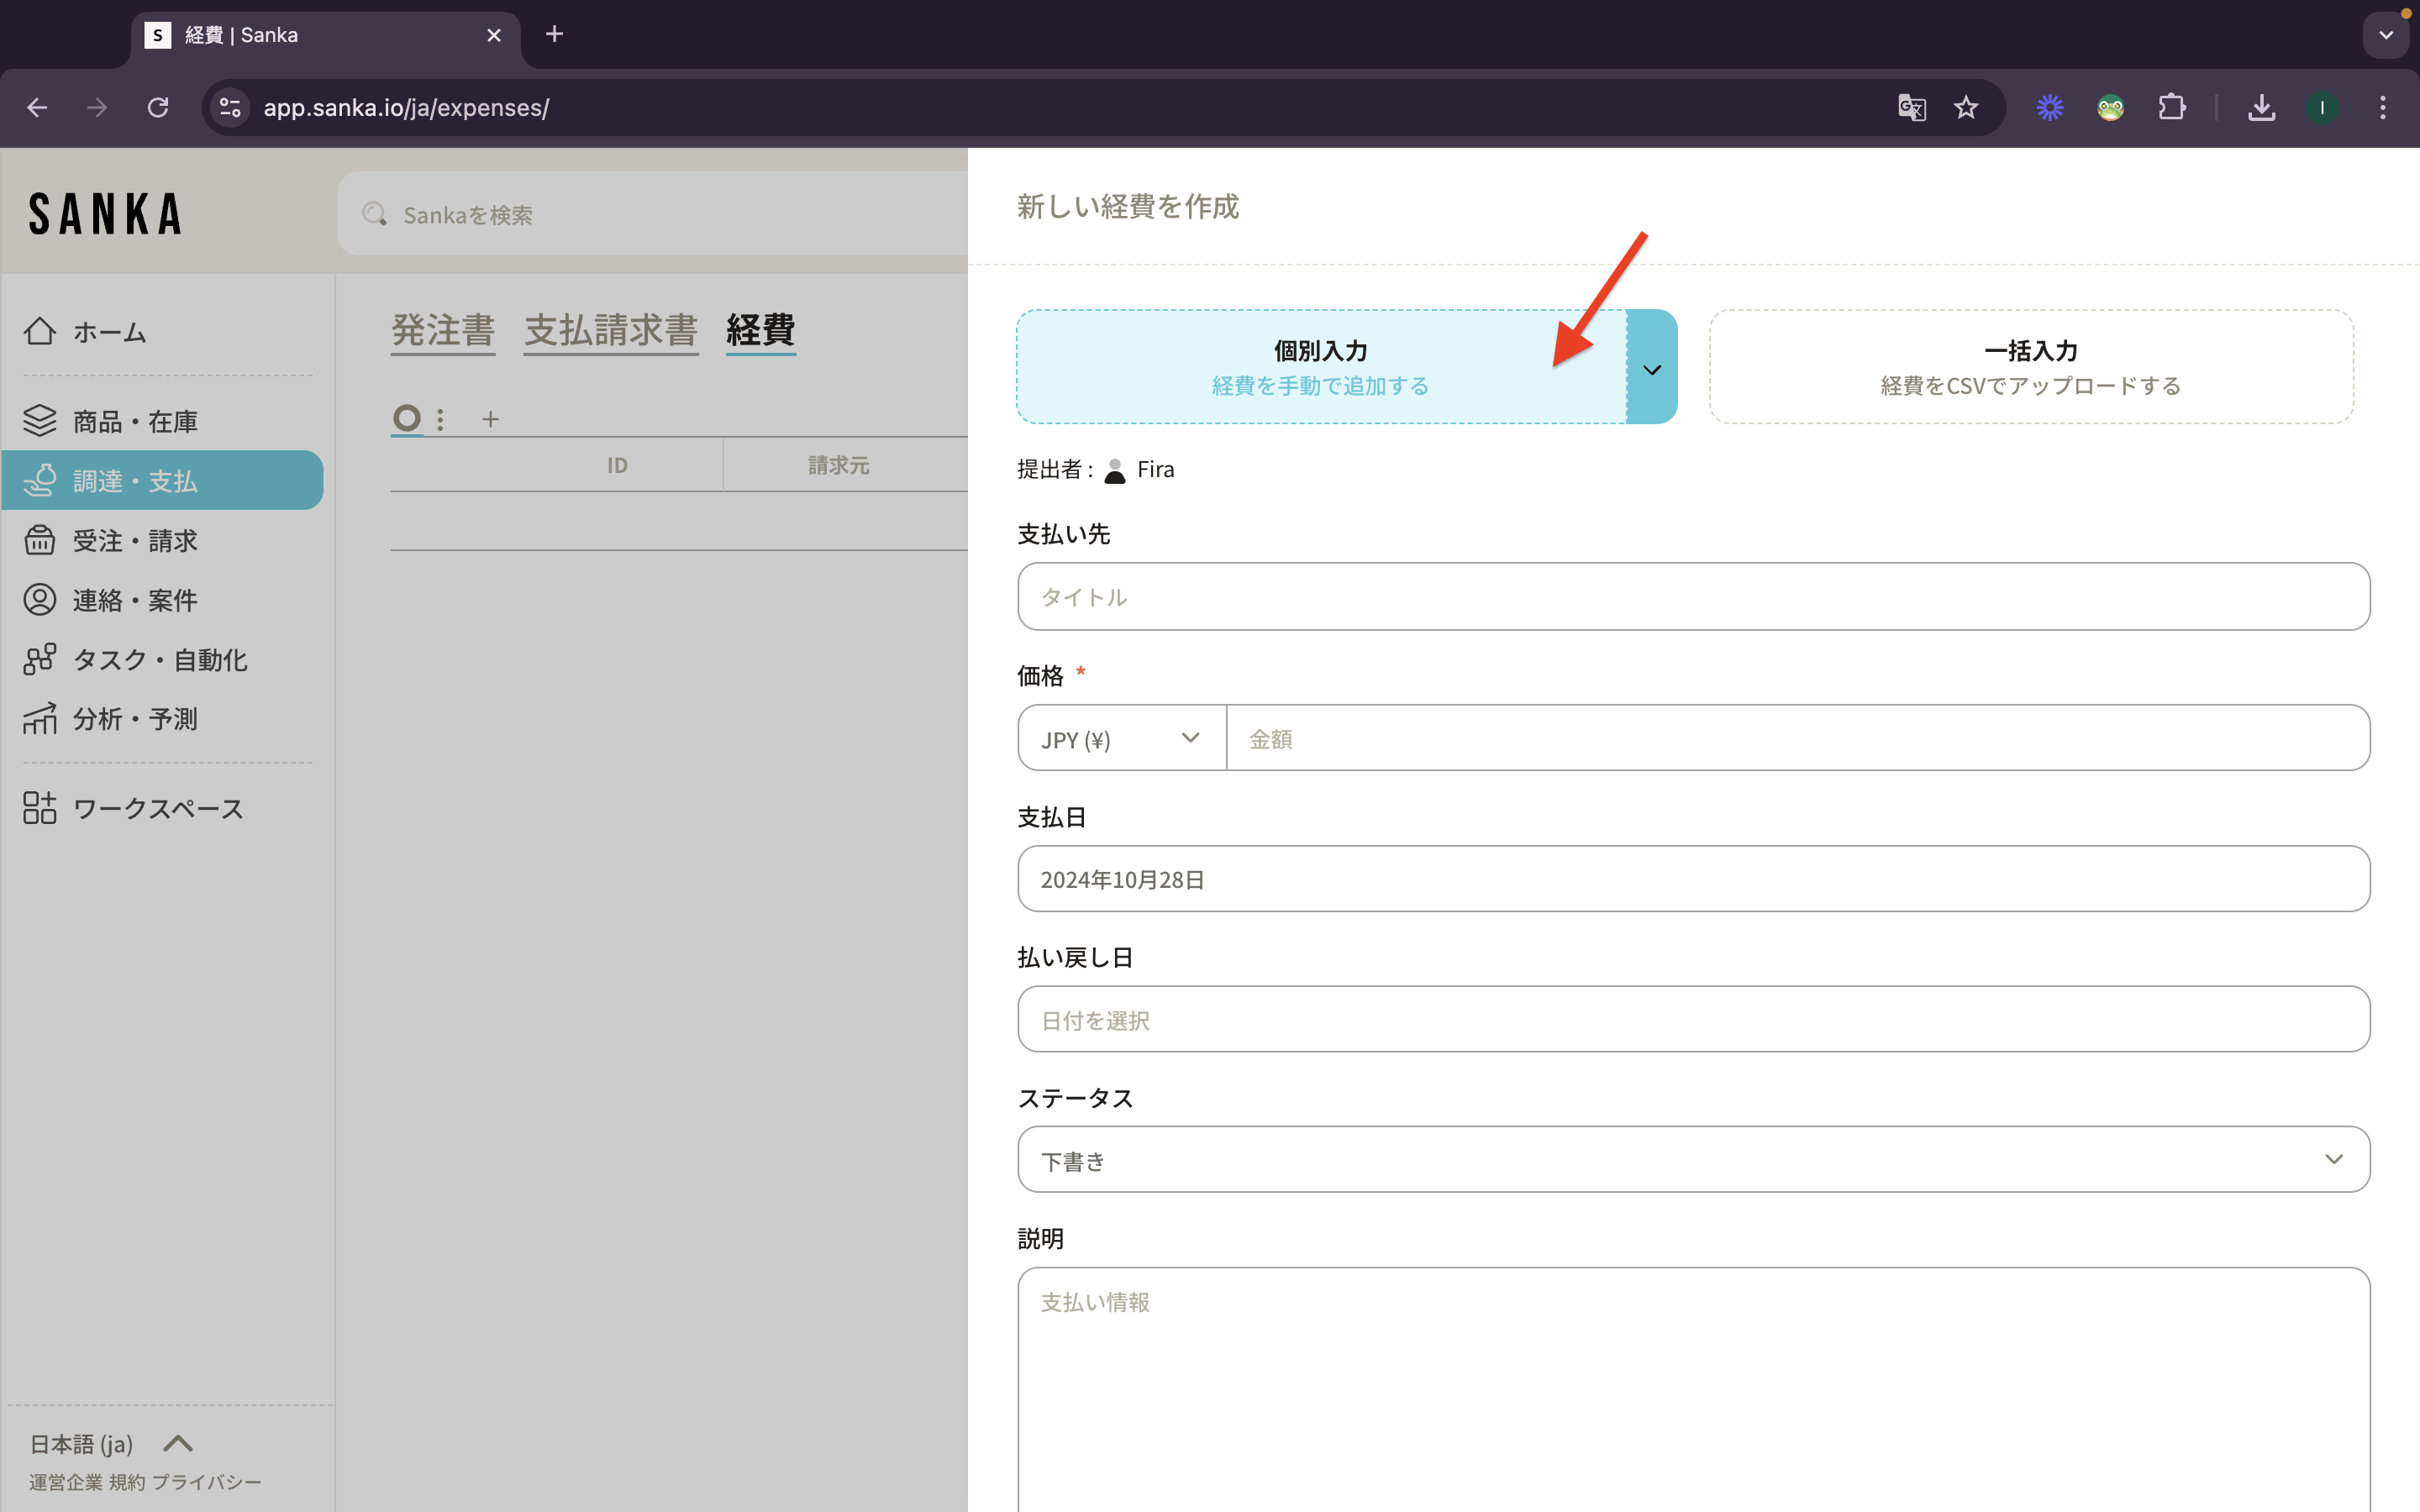Select the 個別入力 manual entry option
Image resolution: width=2420 pixels, height=1512 pixels.
pyautogui.click(x=1320, y=367)
